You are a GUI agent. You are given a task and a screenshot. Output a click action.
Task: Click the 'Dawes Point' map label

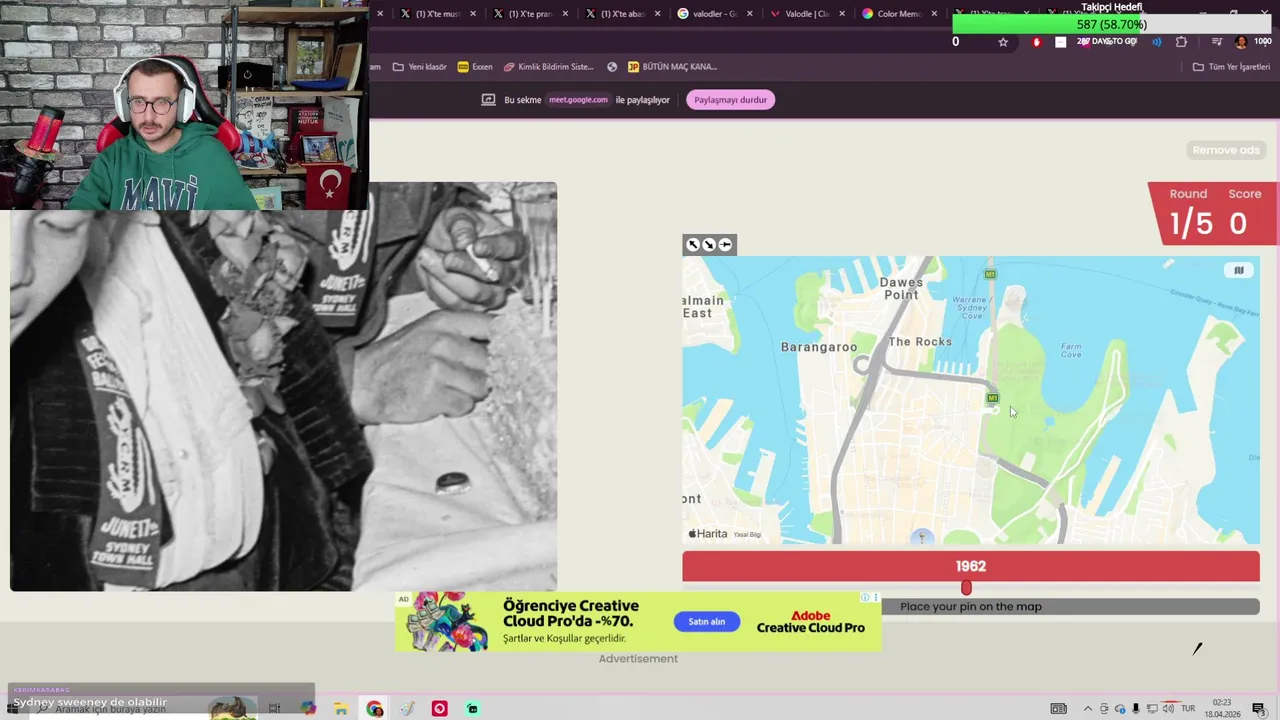point(901,289)
